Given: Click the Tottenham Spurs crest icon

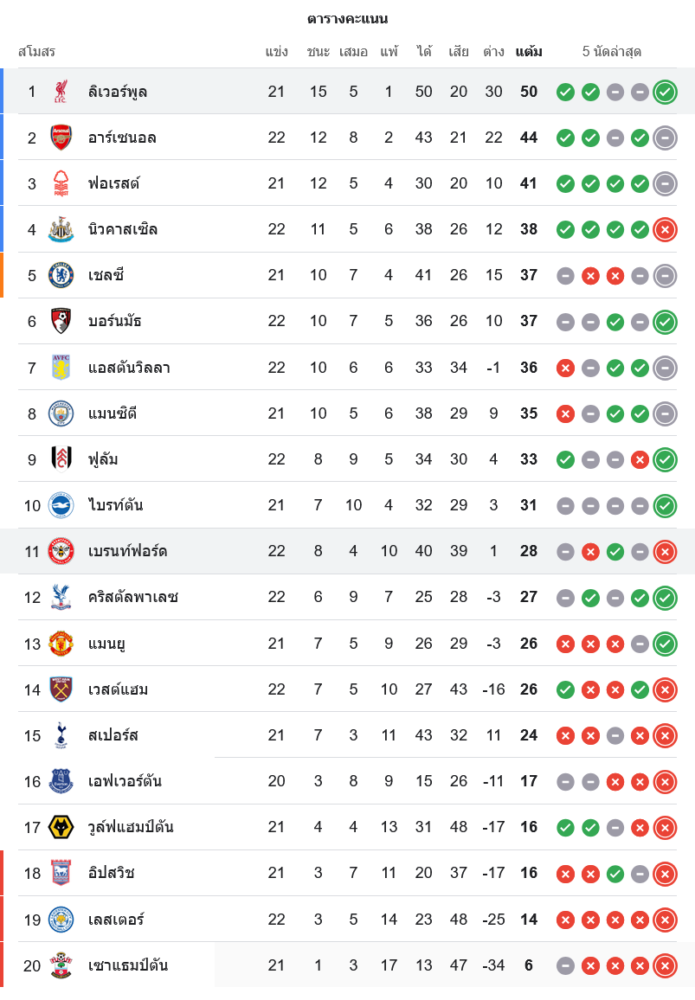Looking at the screenshot, I should (61, 736).
